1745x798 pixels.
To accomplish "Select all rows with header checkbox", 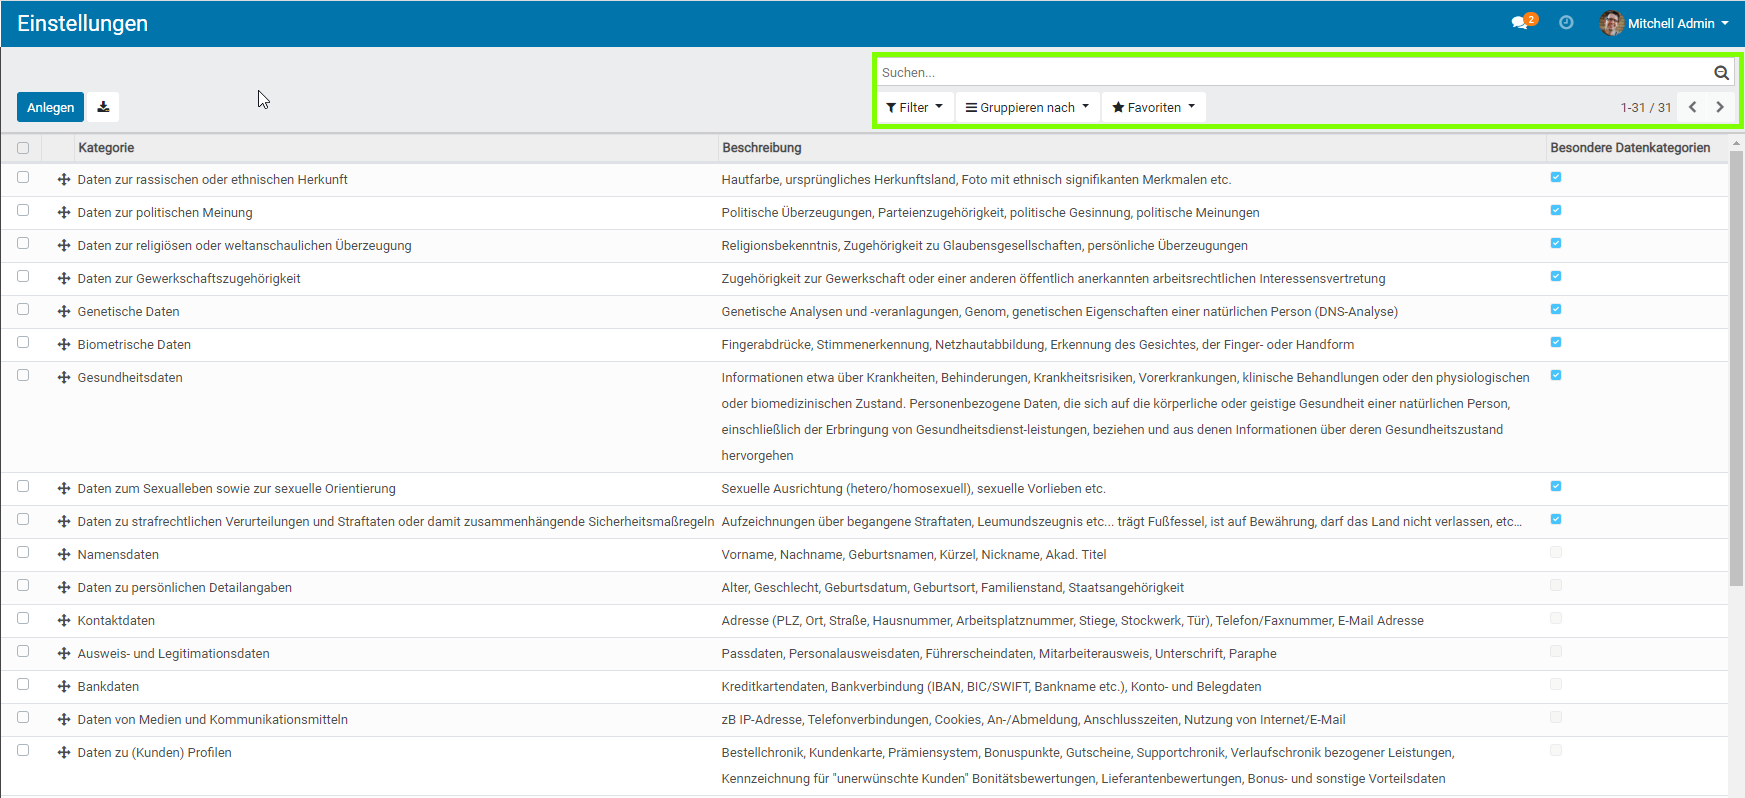I will [x=23, y=148].
